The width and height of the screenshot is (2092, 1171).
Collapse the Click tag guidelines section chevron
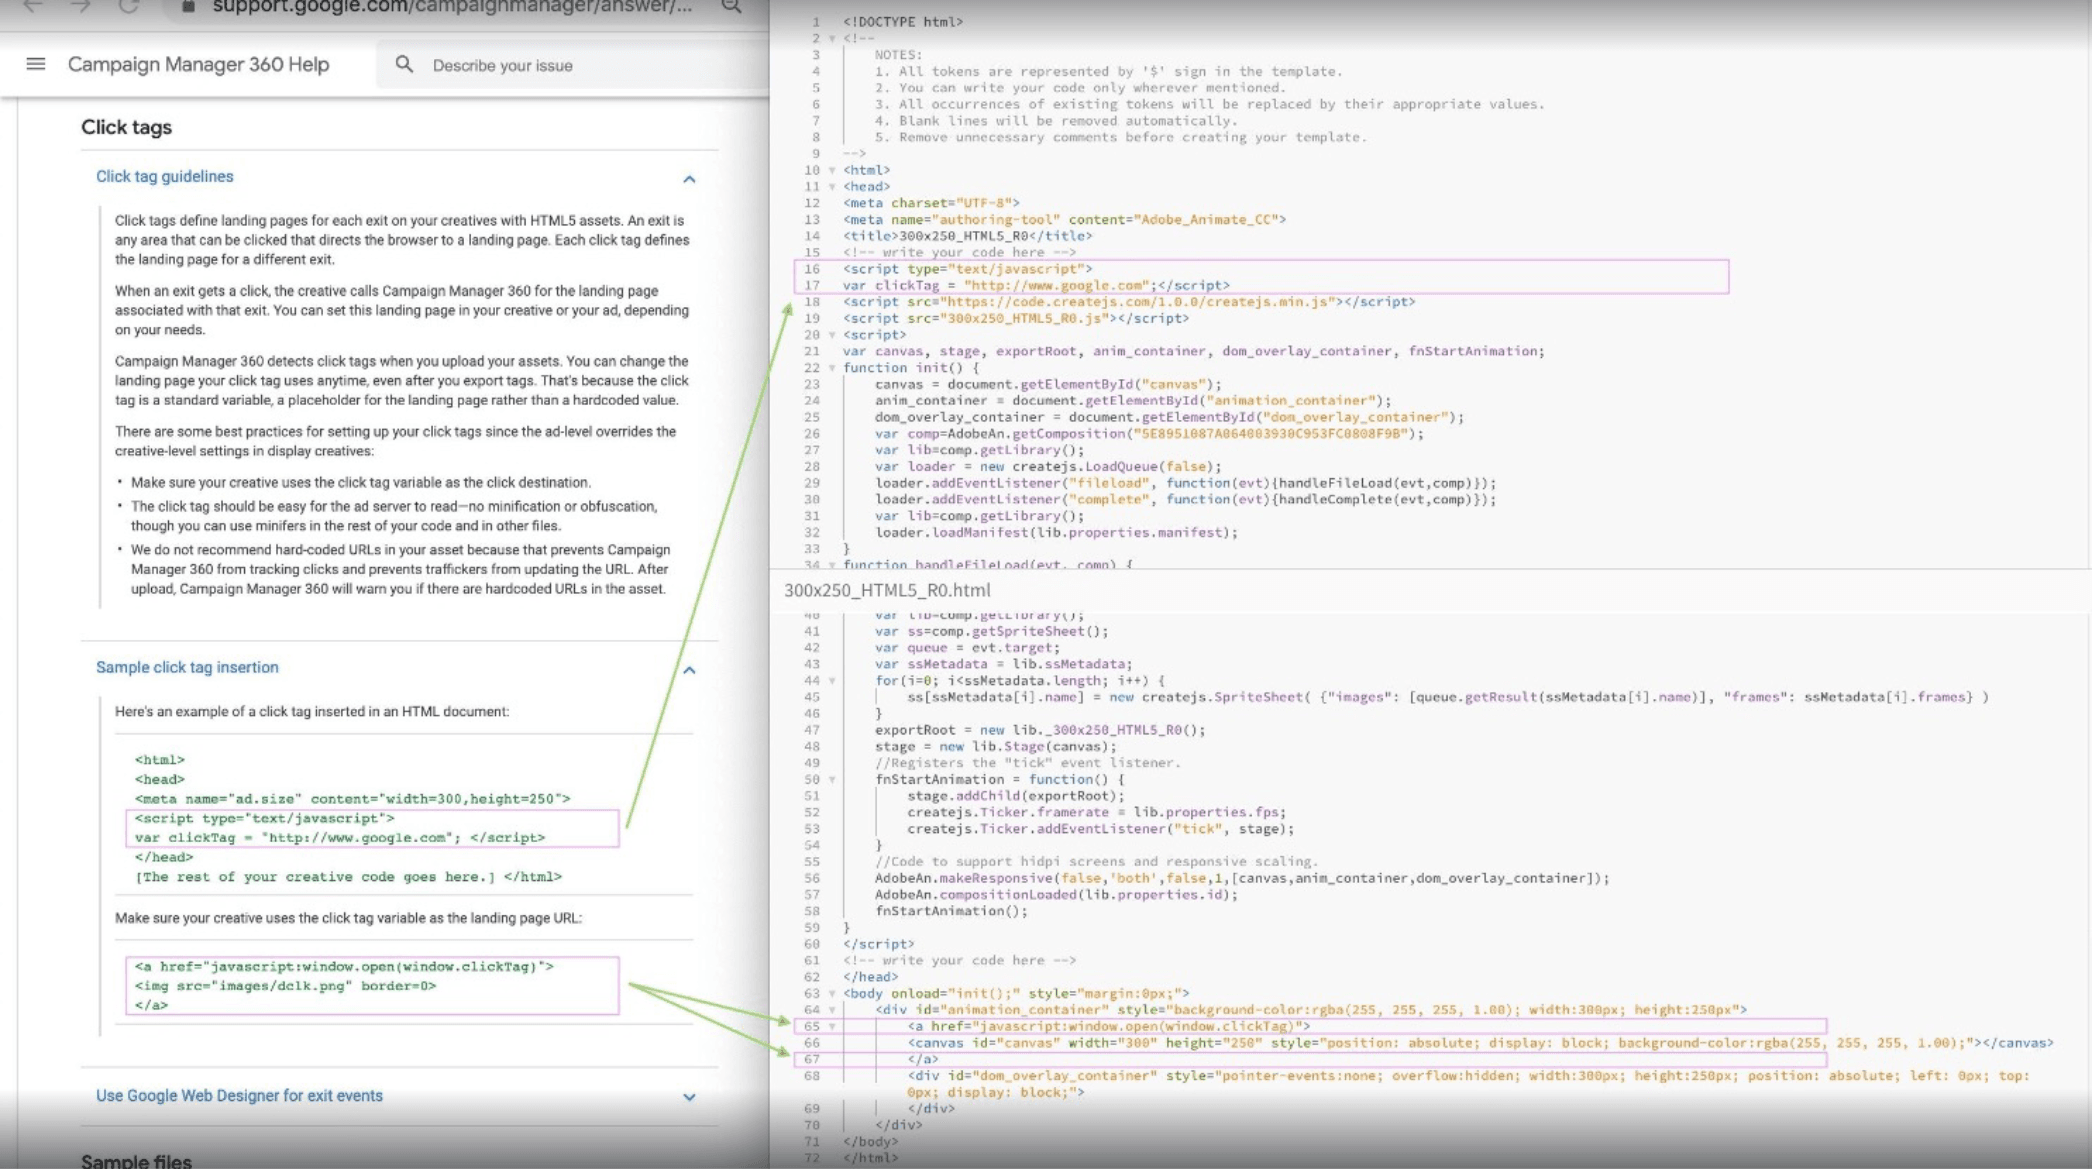click(x=688, y=180)
